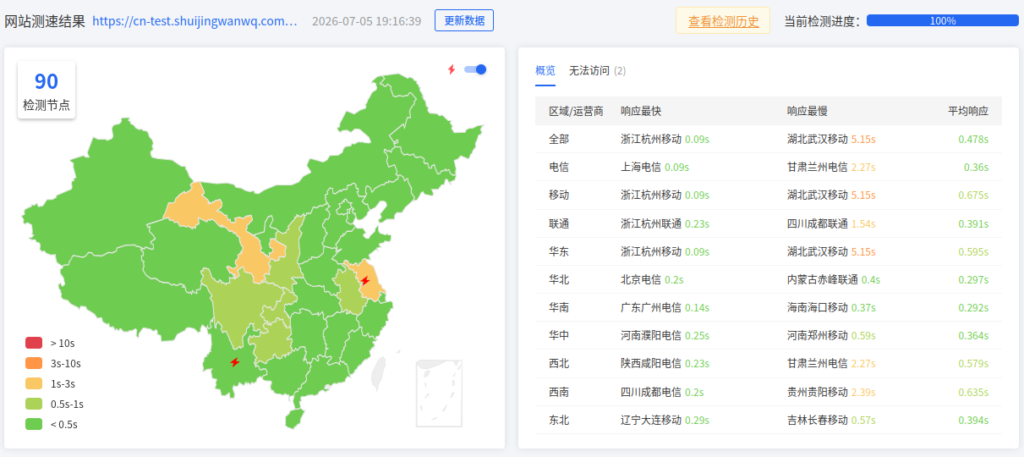Click the 0.297s average response value
Viewport: 1024px width, 457px height.
tap(974, 280)
